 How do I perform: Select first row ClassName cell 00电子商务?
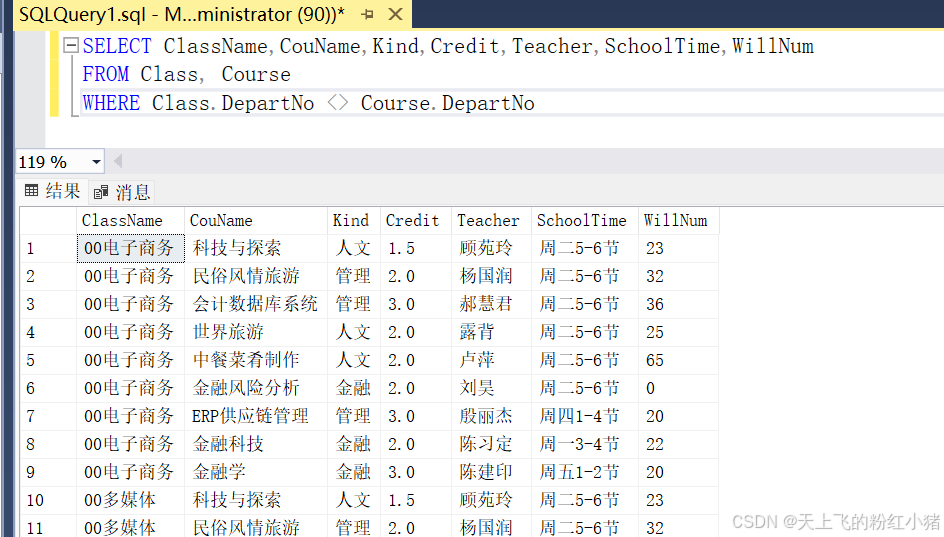130,249
